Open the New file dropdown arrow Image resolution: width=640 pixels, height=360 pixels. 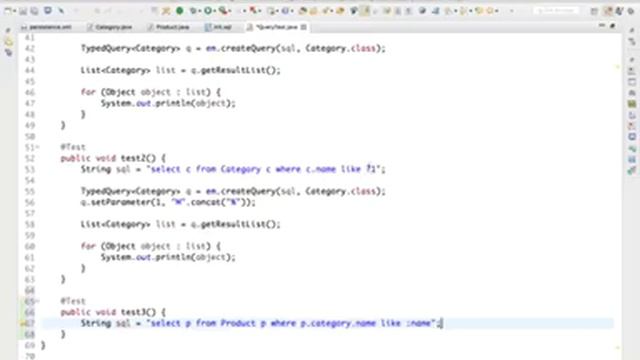tap(14, 11)
